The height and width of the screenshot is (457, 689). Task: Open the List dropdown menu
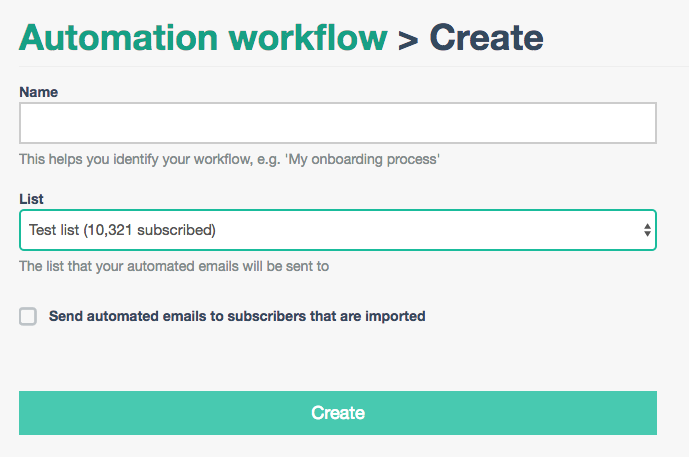click(337, 230)
